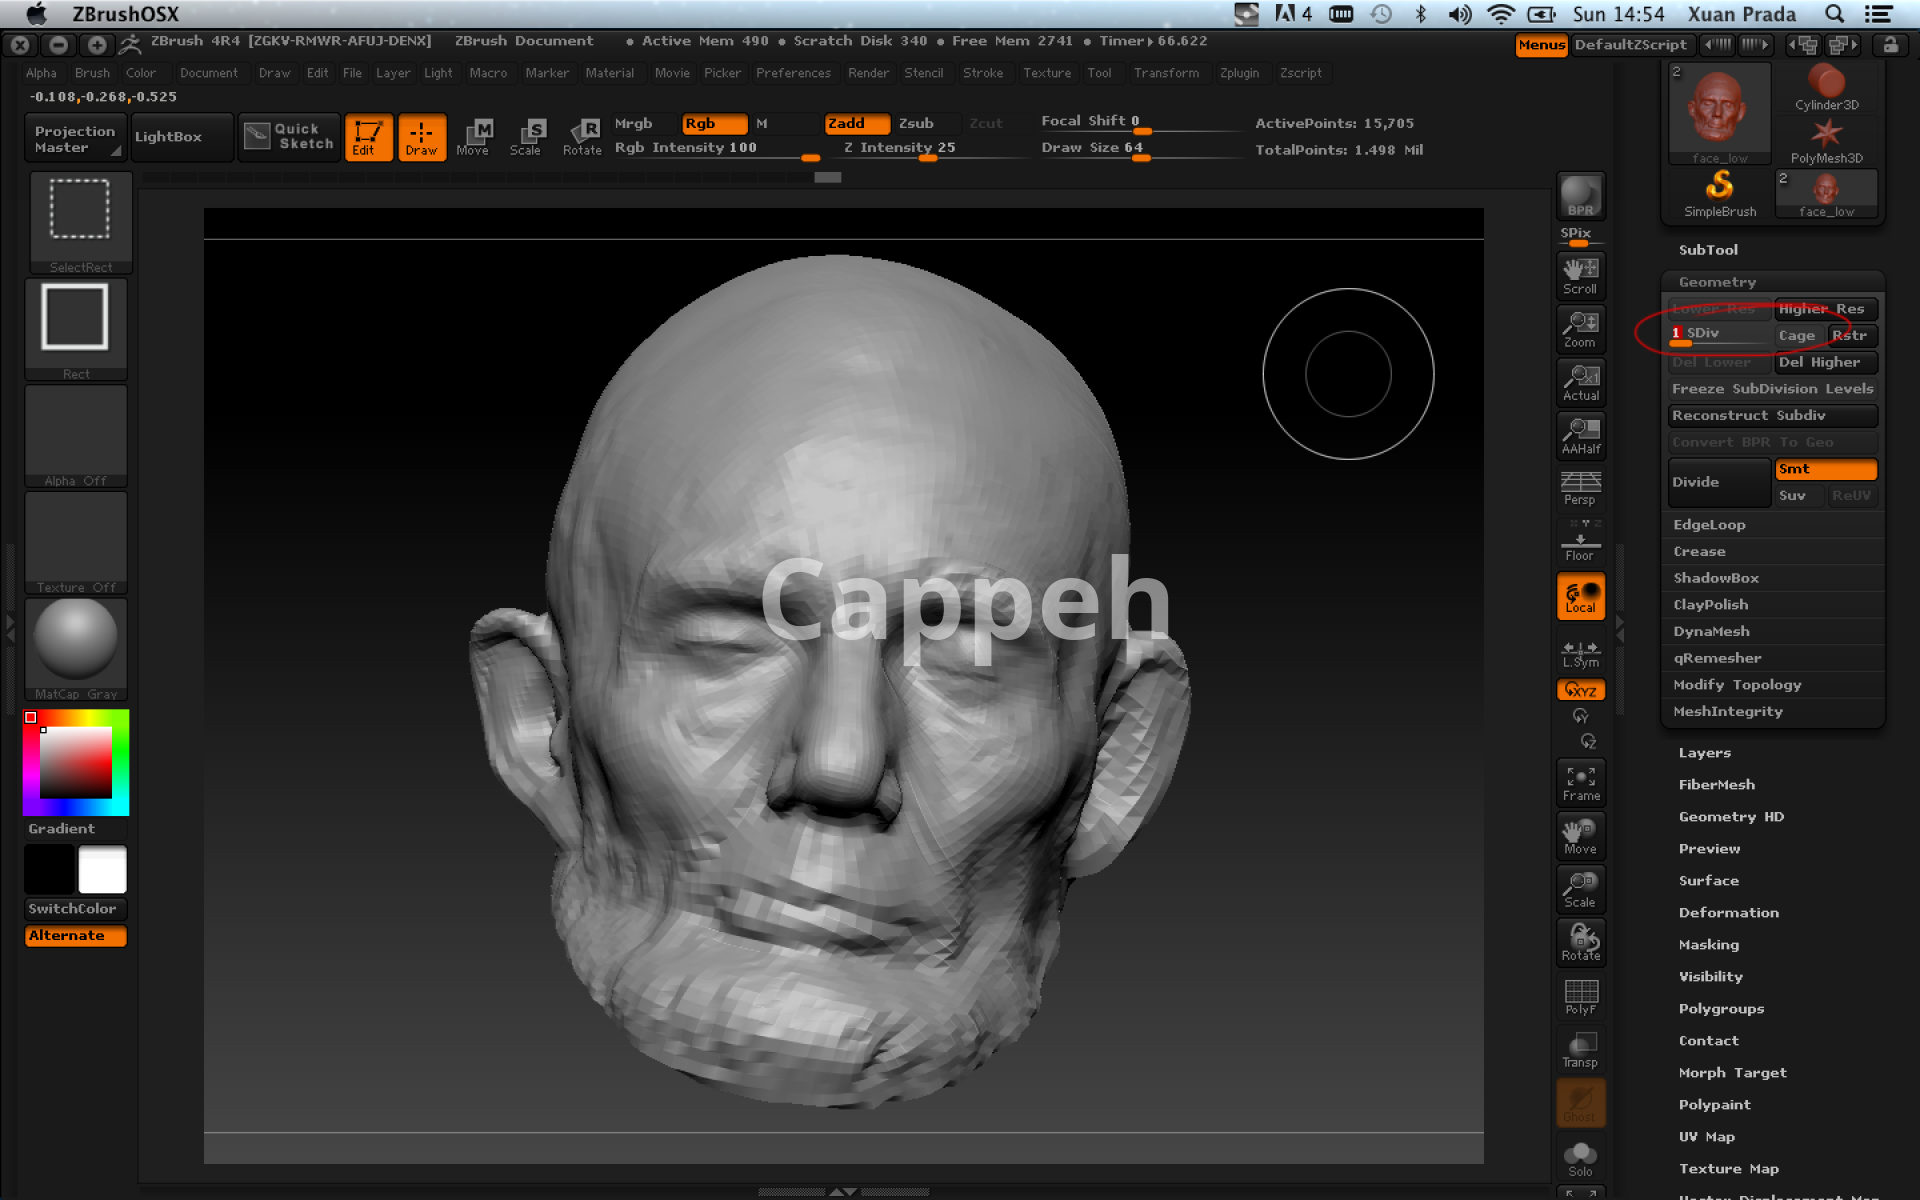Select the Rotate mode icon in top toolbar
This screenshot has width=1920, height=1200.
point(582,137)
